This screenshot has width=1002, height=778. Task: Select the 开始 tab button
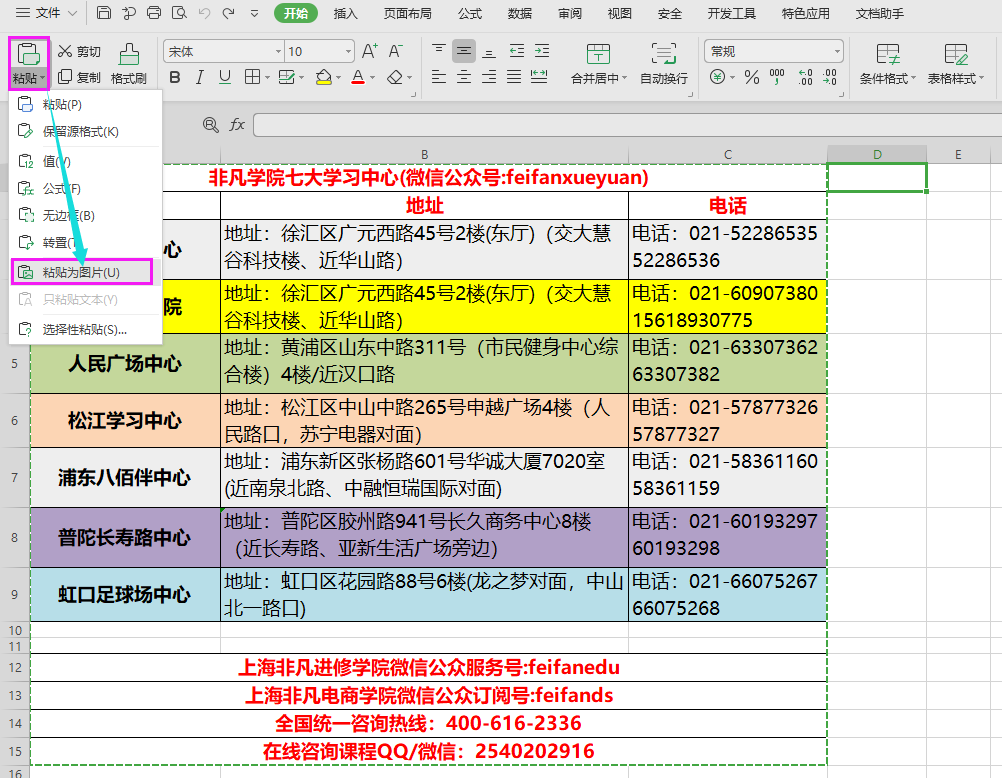[296, 13]
